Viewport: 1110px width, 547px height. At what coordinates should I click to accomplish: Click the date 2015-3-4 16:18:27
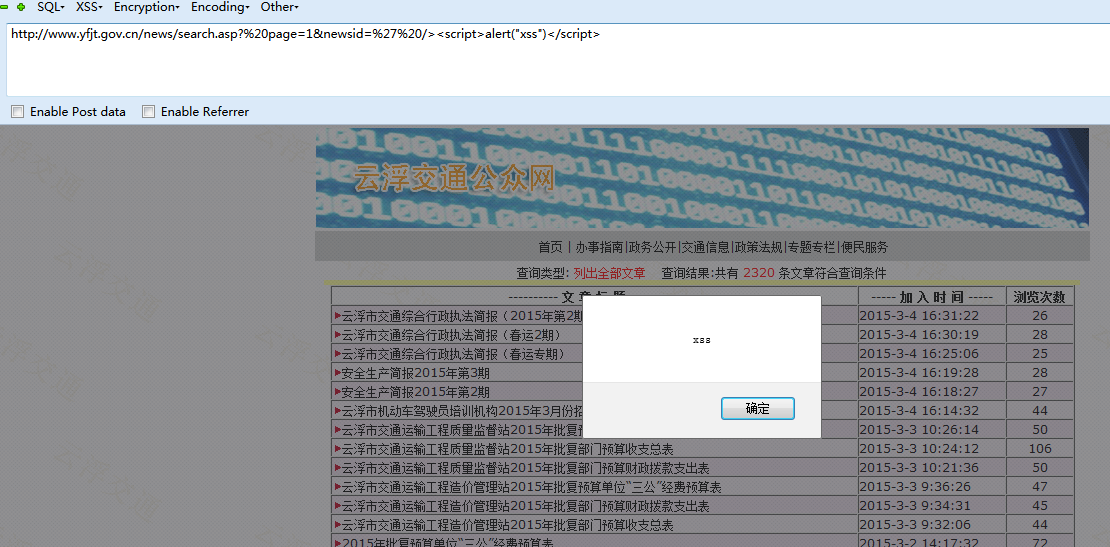pos(919,392)
